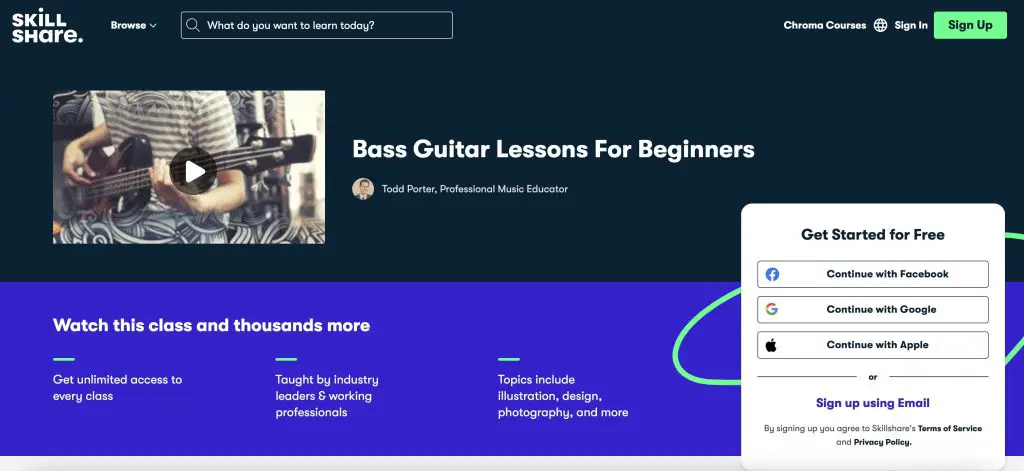Click Todd Porter's avatar photo
Viewport: 1024px width, 471px height.
pyautogui.click(x=363, y=189)
